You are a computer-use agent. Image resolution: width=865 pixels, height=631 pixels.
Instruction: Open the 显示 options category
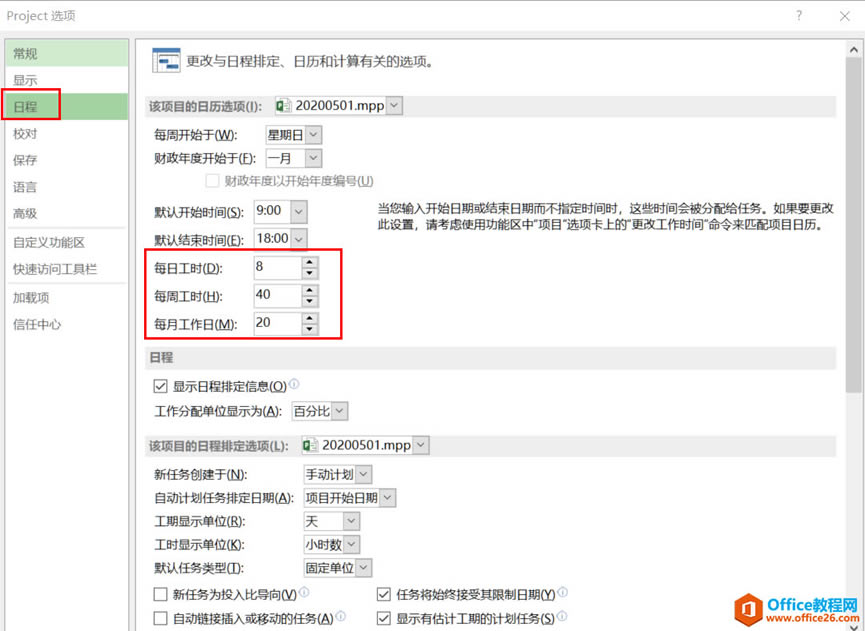(66, 81)
